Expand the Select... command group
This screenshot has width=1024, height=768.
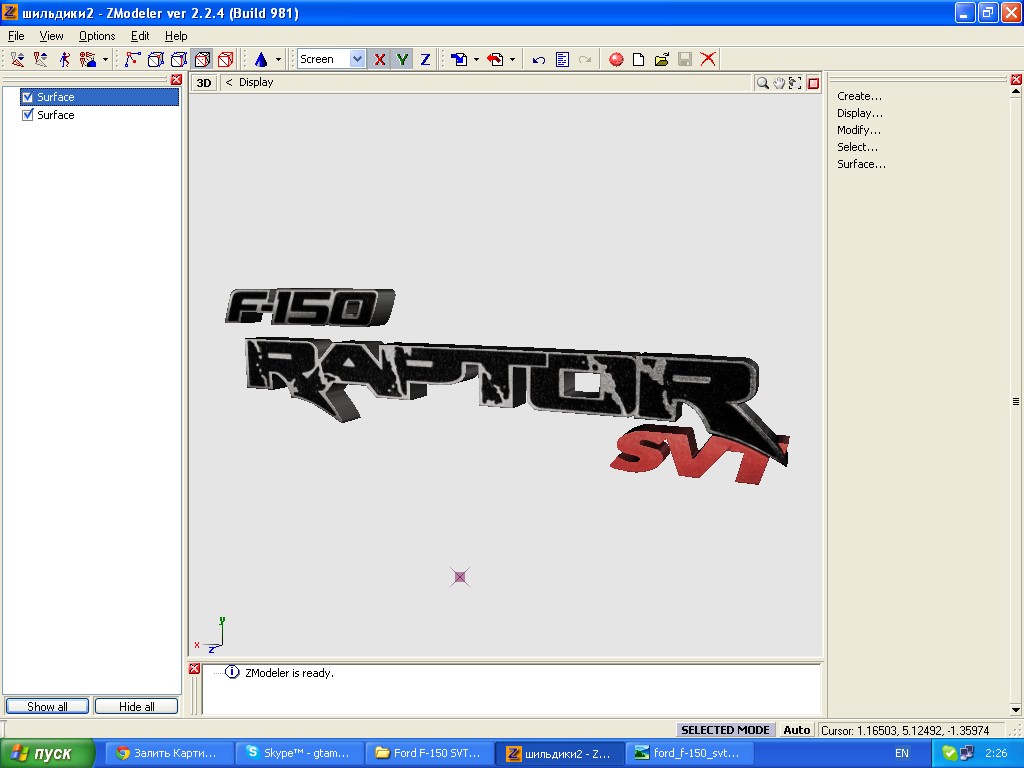pos(857,147)
